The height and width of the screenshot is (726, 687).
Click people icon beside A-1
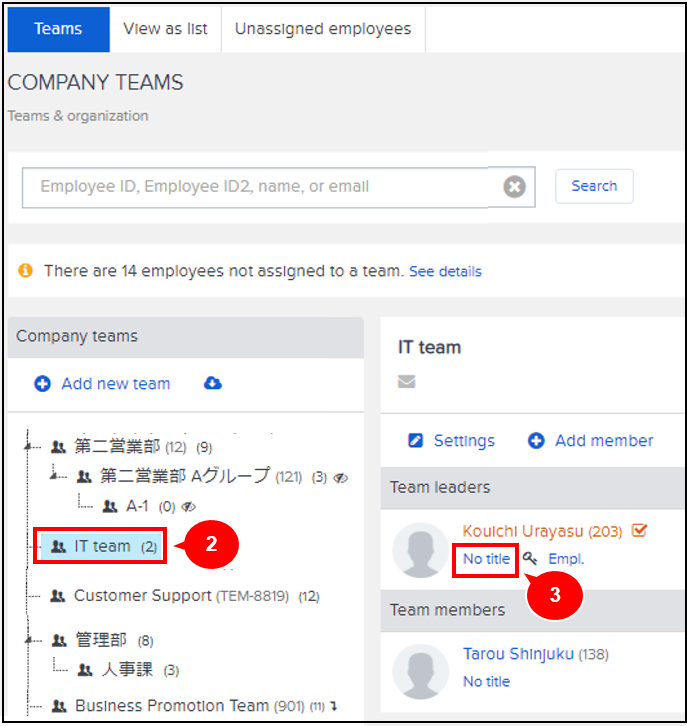110,507
